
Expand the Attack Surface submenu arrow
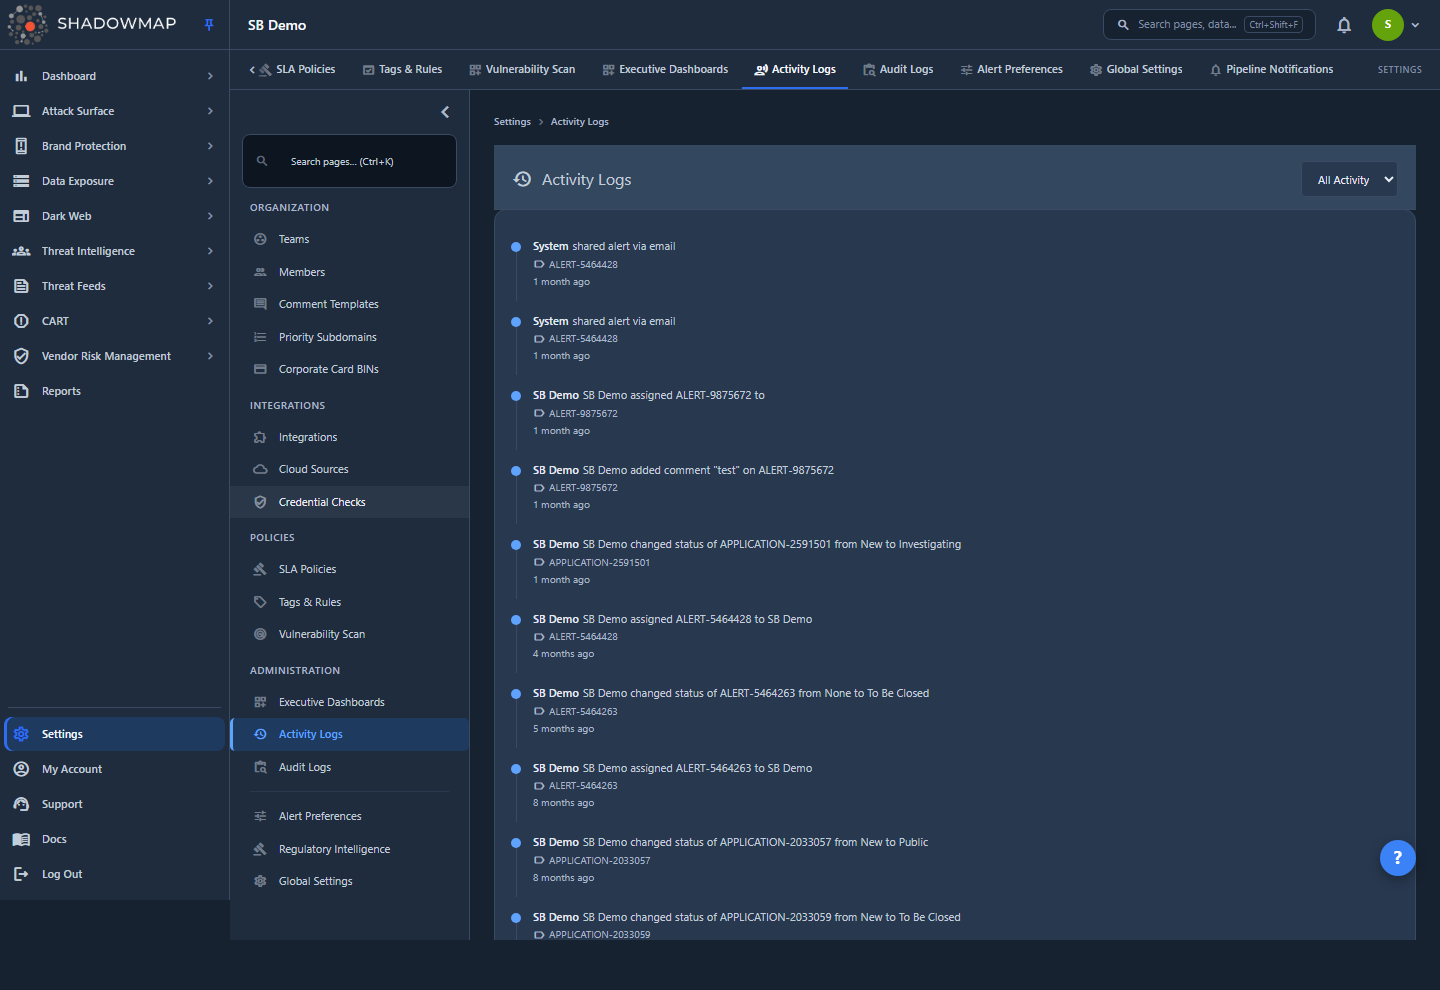pos(210,111)
